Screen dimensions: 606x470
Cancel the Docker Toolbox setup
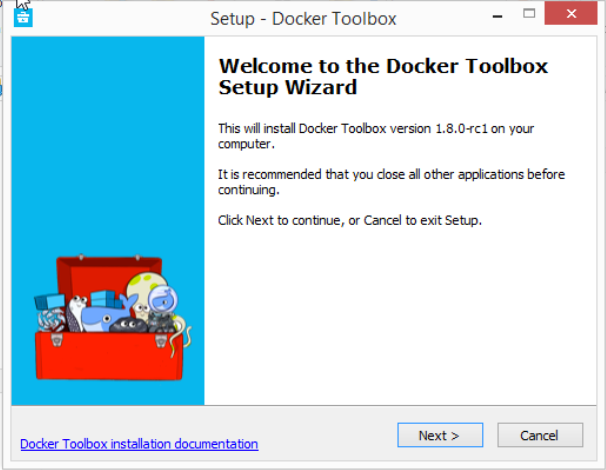pyautogui.click(x=539, y=435)
